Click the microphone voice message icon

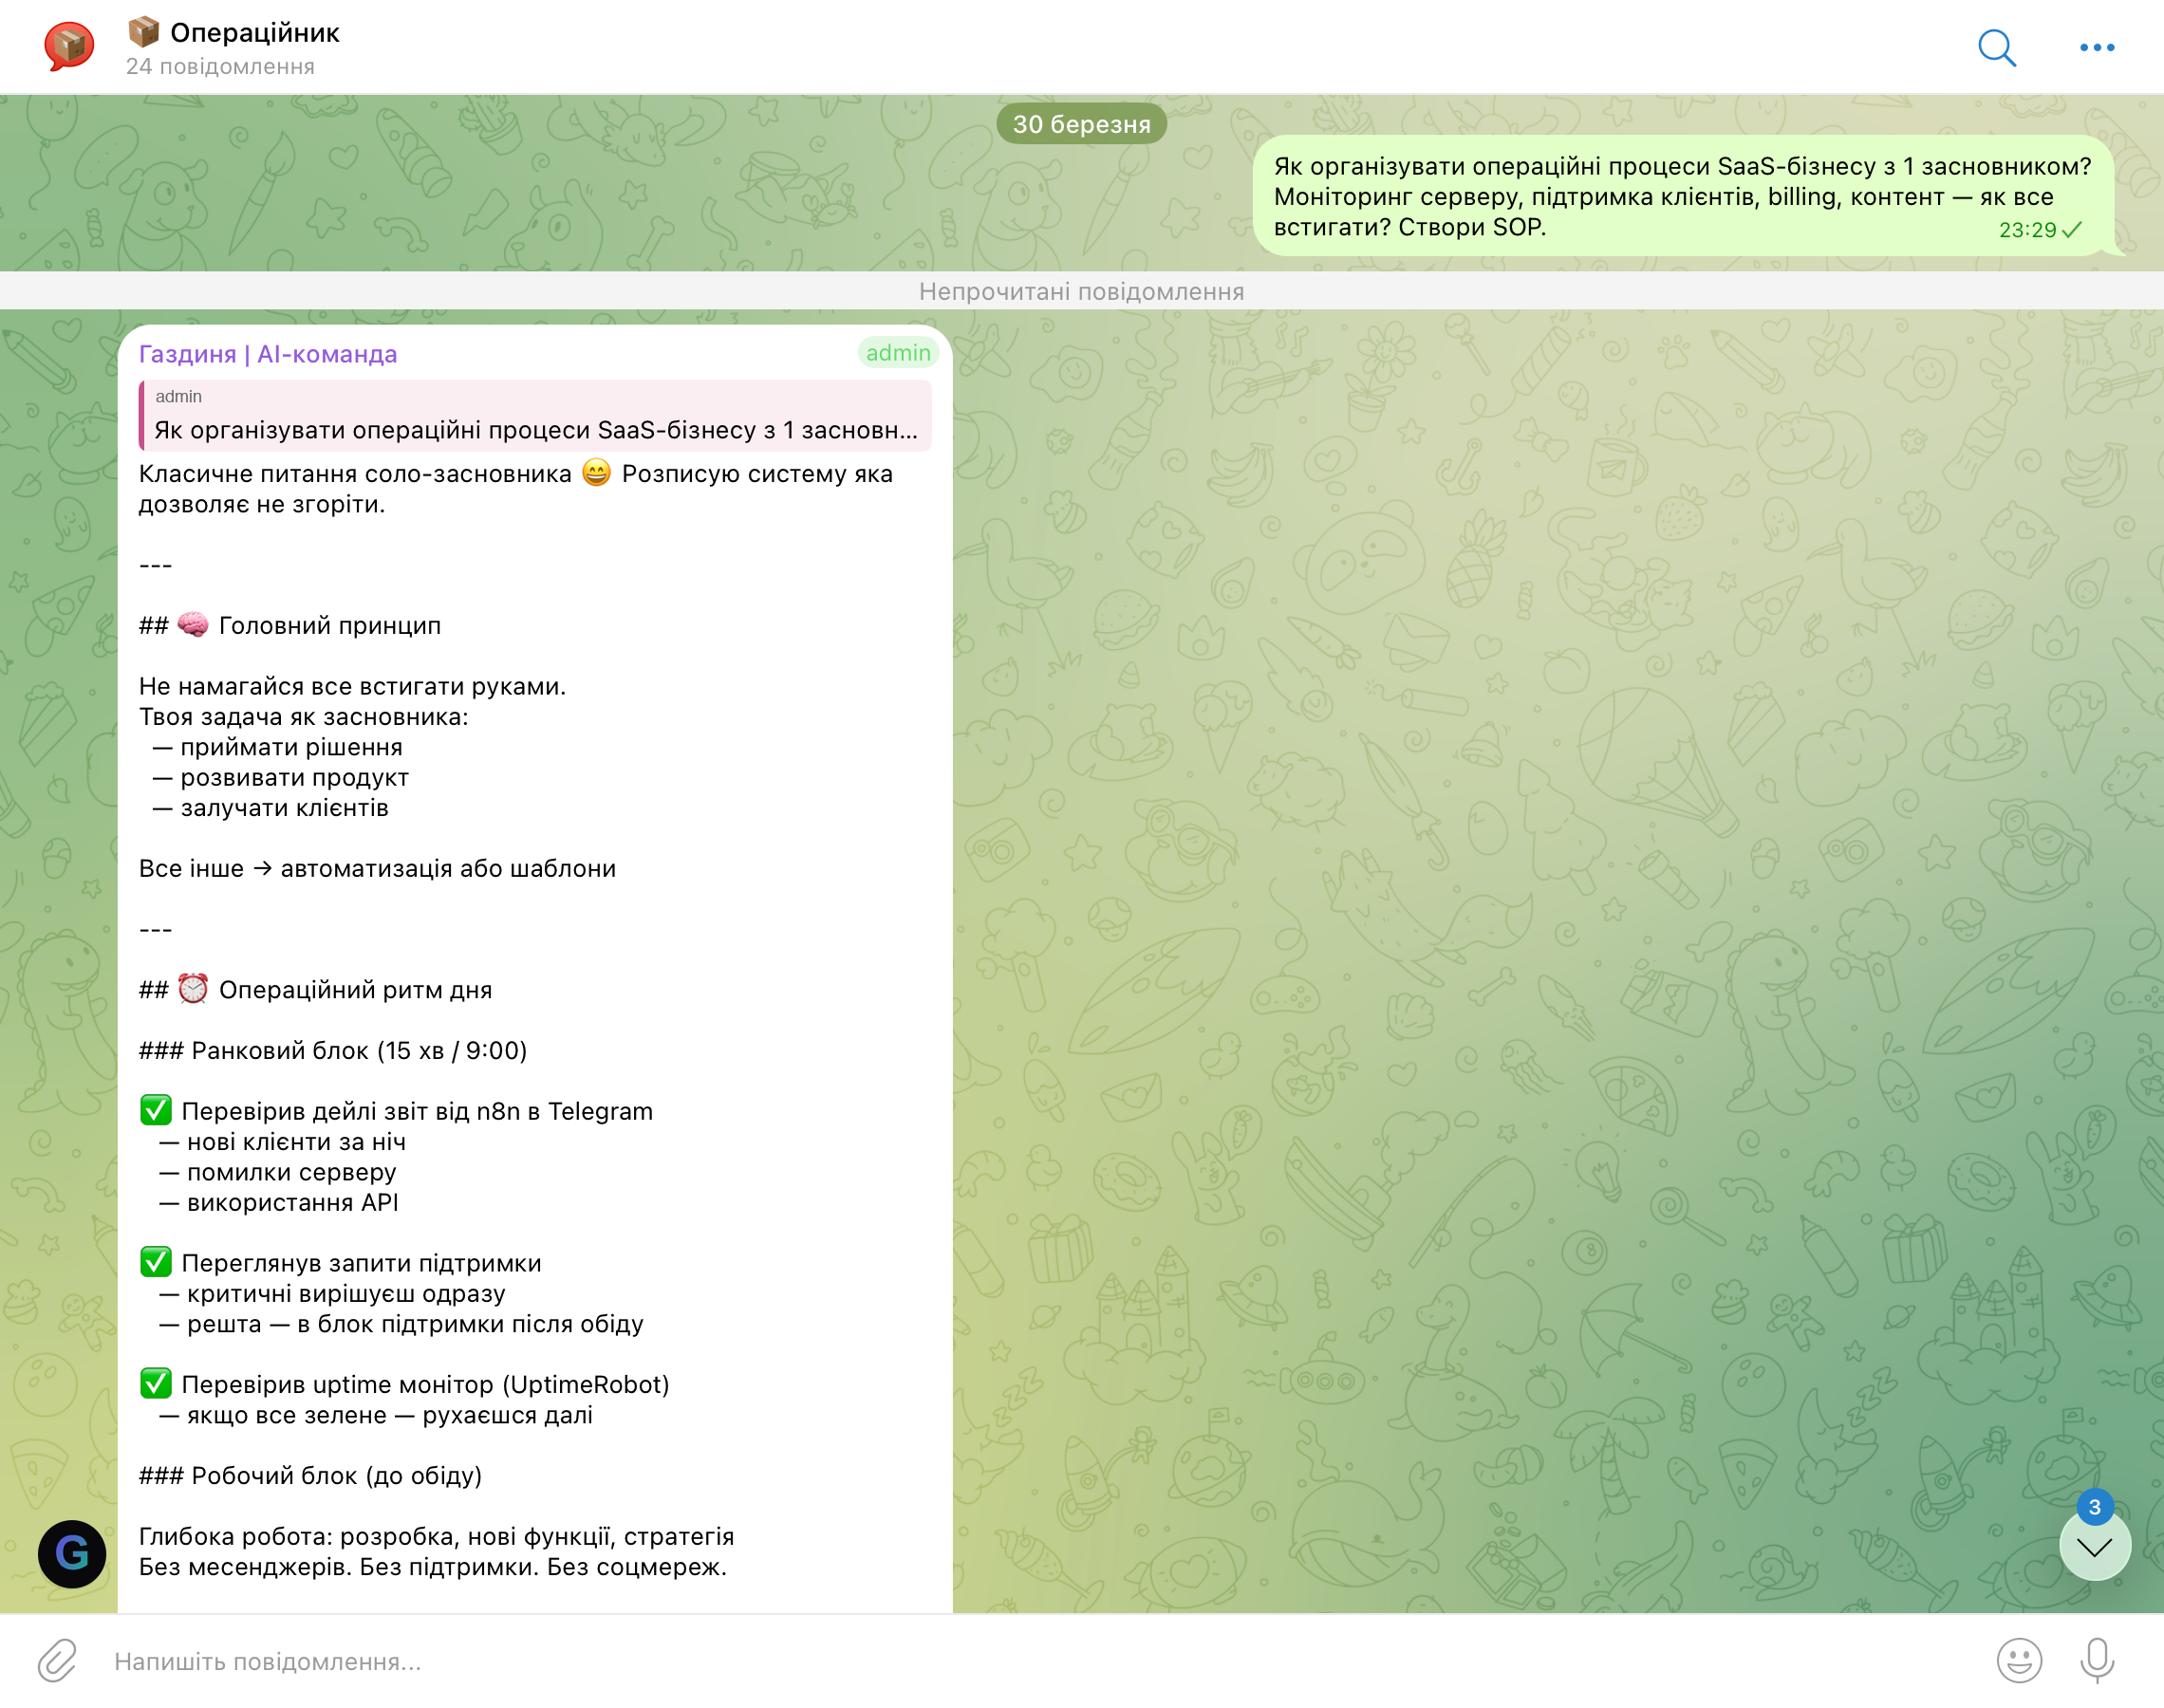[2096, 1660]
